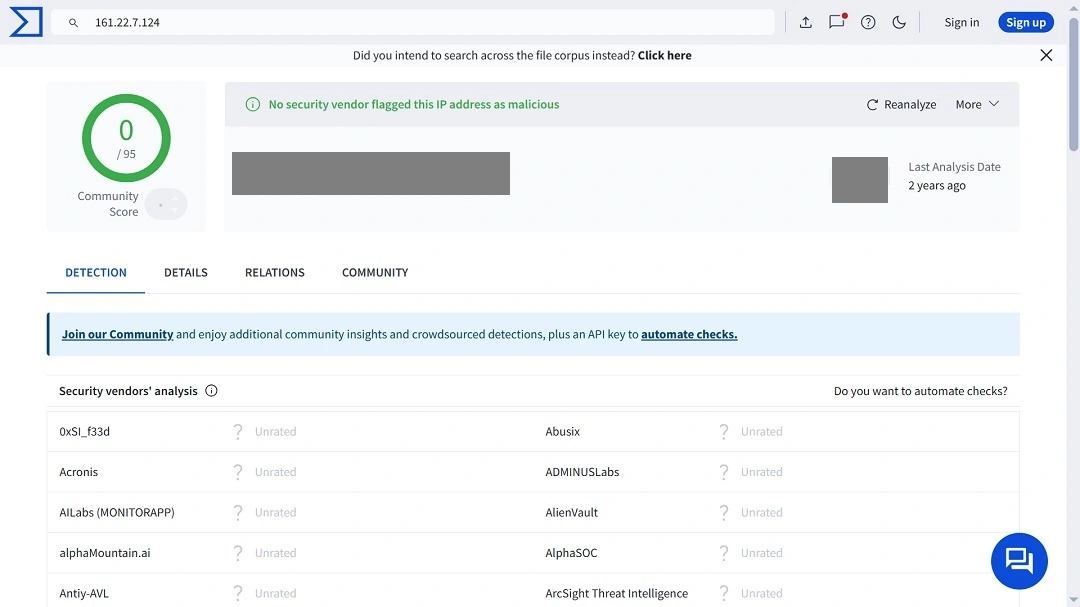
Task: Expand the More options dropdown
Action: [975, 103]
